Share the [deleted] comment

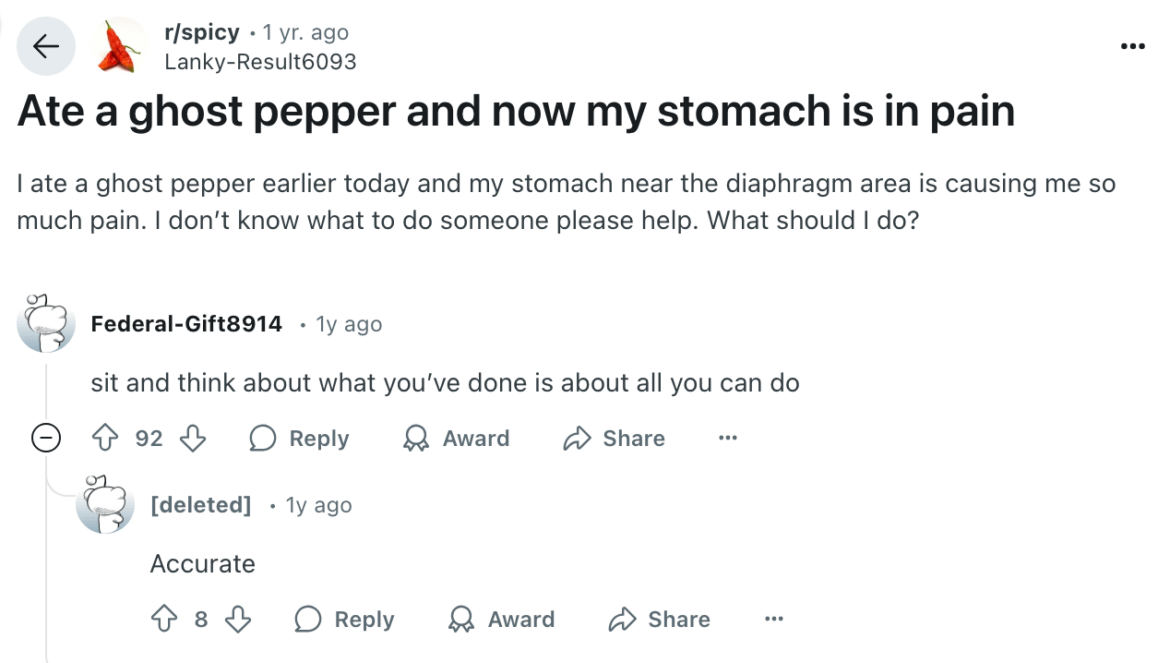pyautogui.click(x=658, y=619)
